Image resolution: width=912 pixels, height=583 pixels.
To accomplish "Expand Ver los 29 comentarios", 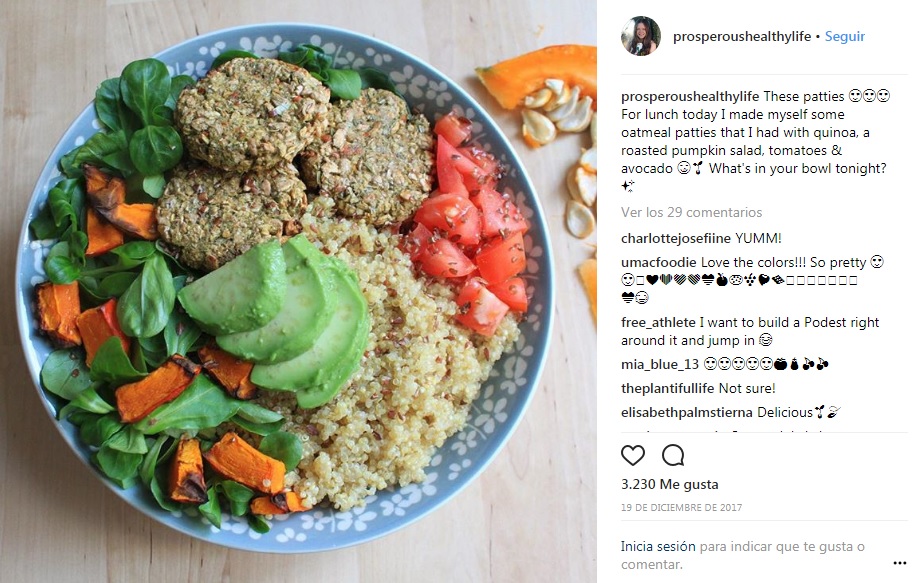I will tap(691, 212).
